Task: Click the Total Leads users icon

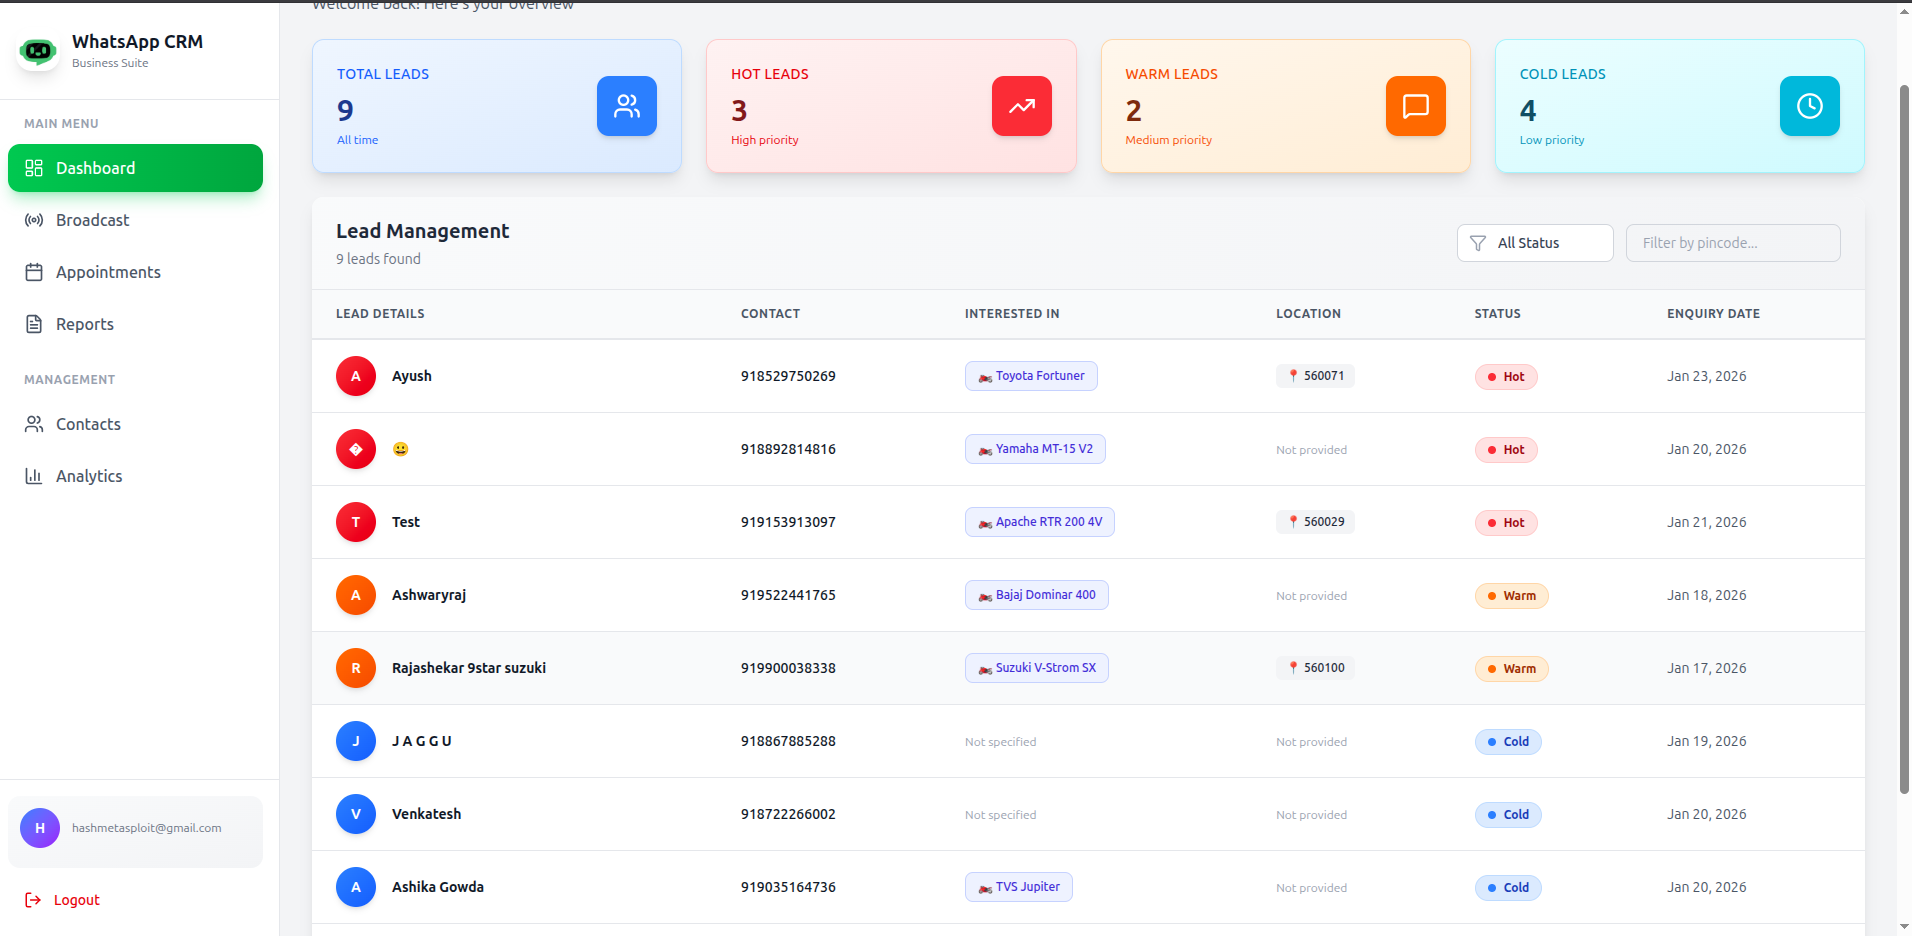Action: (627, 106)
